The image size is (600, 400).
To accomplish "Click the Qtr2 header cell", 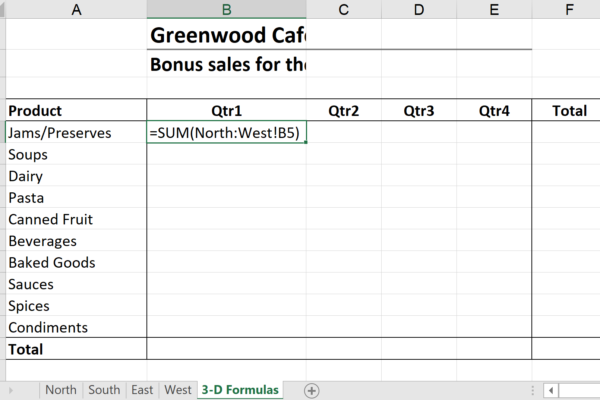I will tap(344, 111).
